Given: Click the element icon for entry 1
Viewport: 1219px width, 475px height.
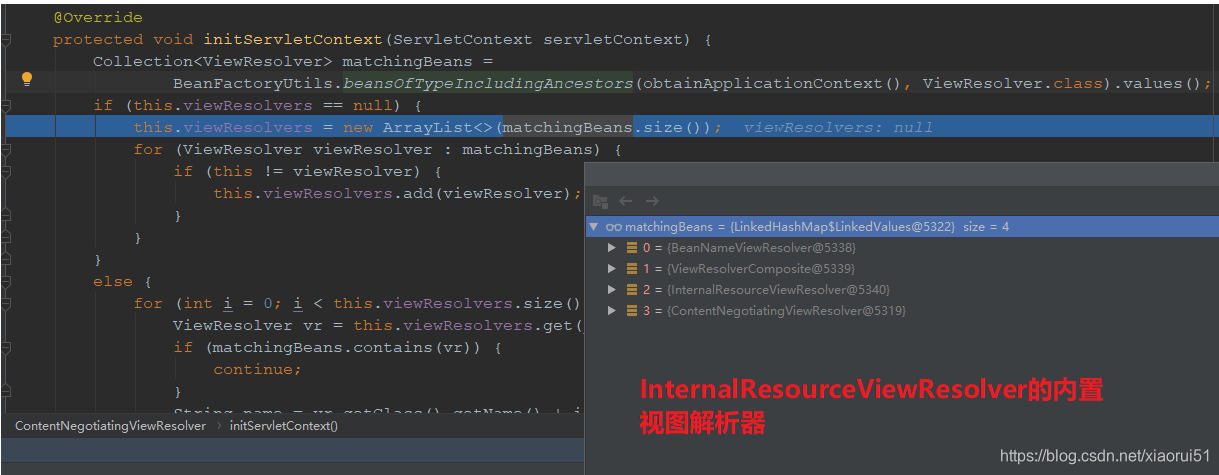Looking at the screenshot, I should pos(632,268).
